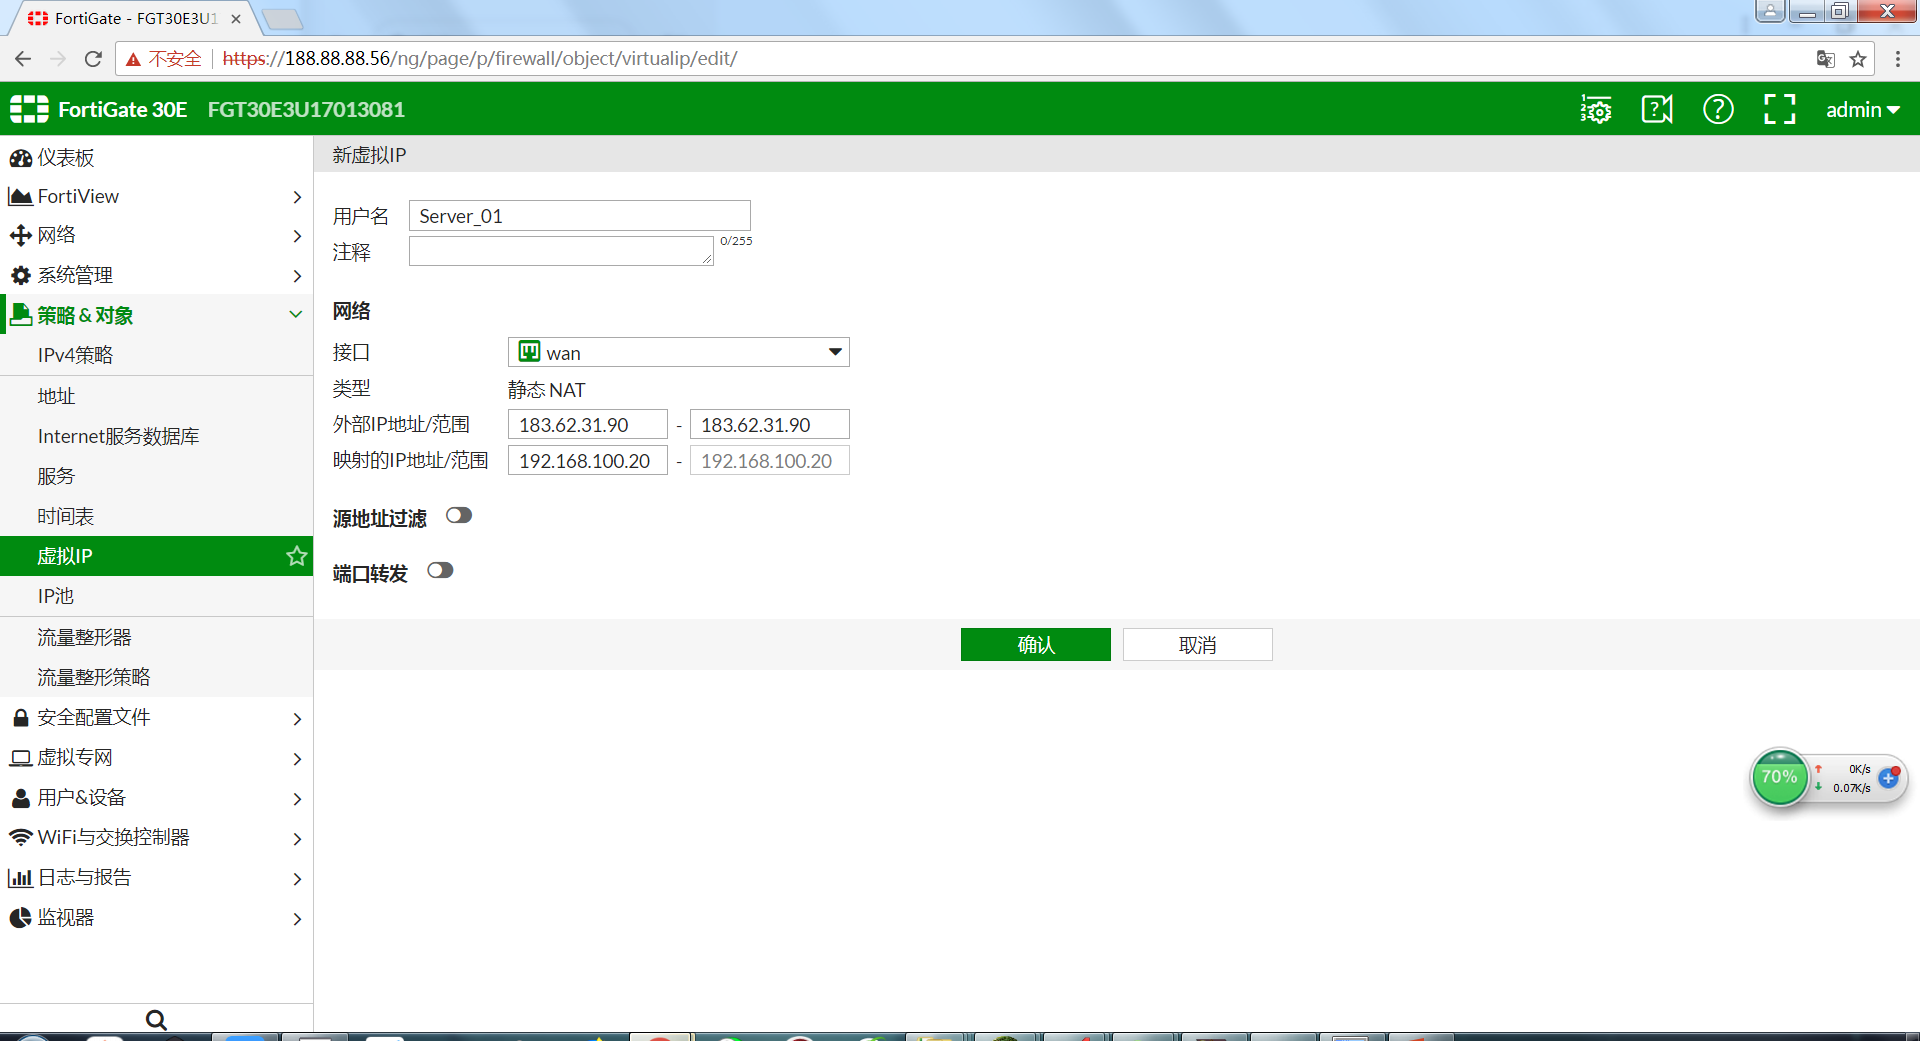Bookmark page with the star icon
Viewport: 1920px width, 1041px height.
(x=1858, y=59)
